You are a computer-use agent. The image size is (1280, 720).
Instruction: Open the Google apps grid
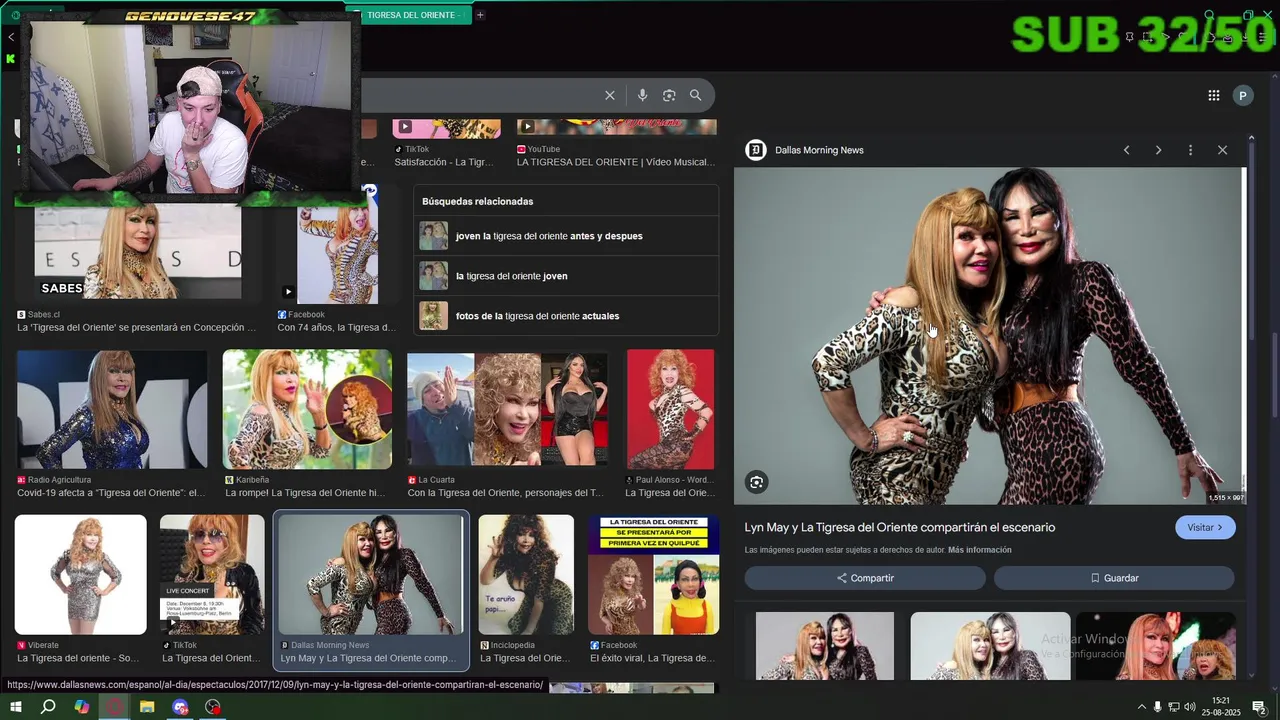1213,95
